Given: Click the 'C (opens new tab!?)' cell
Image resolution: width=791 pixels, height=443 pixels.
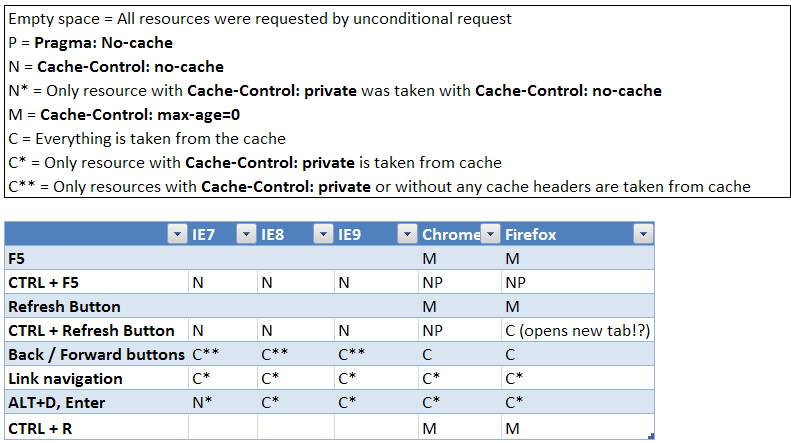Looking at the screenshot, I should click(578, 330).
